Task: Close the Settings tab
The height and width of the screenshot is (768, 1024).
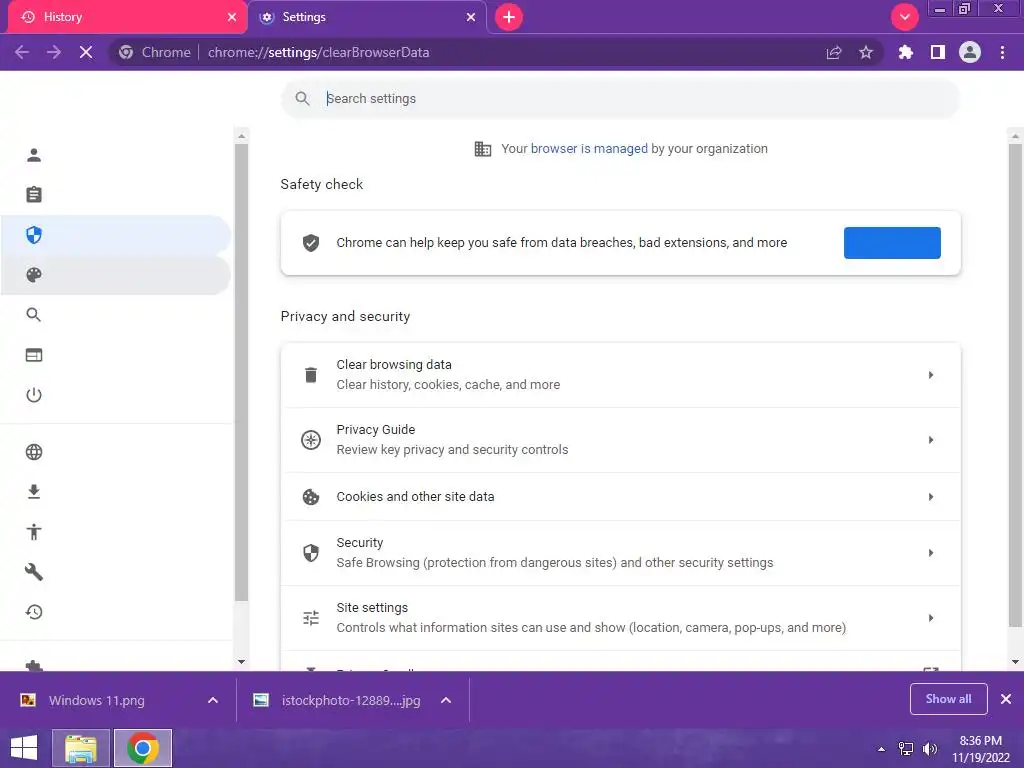Action: tap(471, 17)
